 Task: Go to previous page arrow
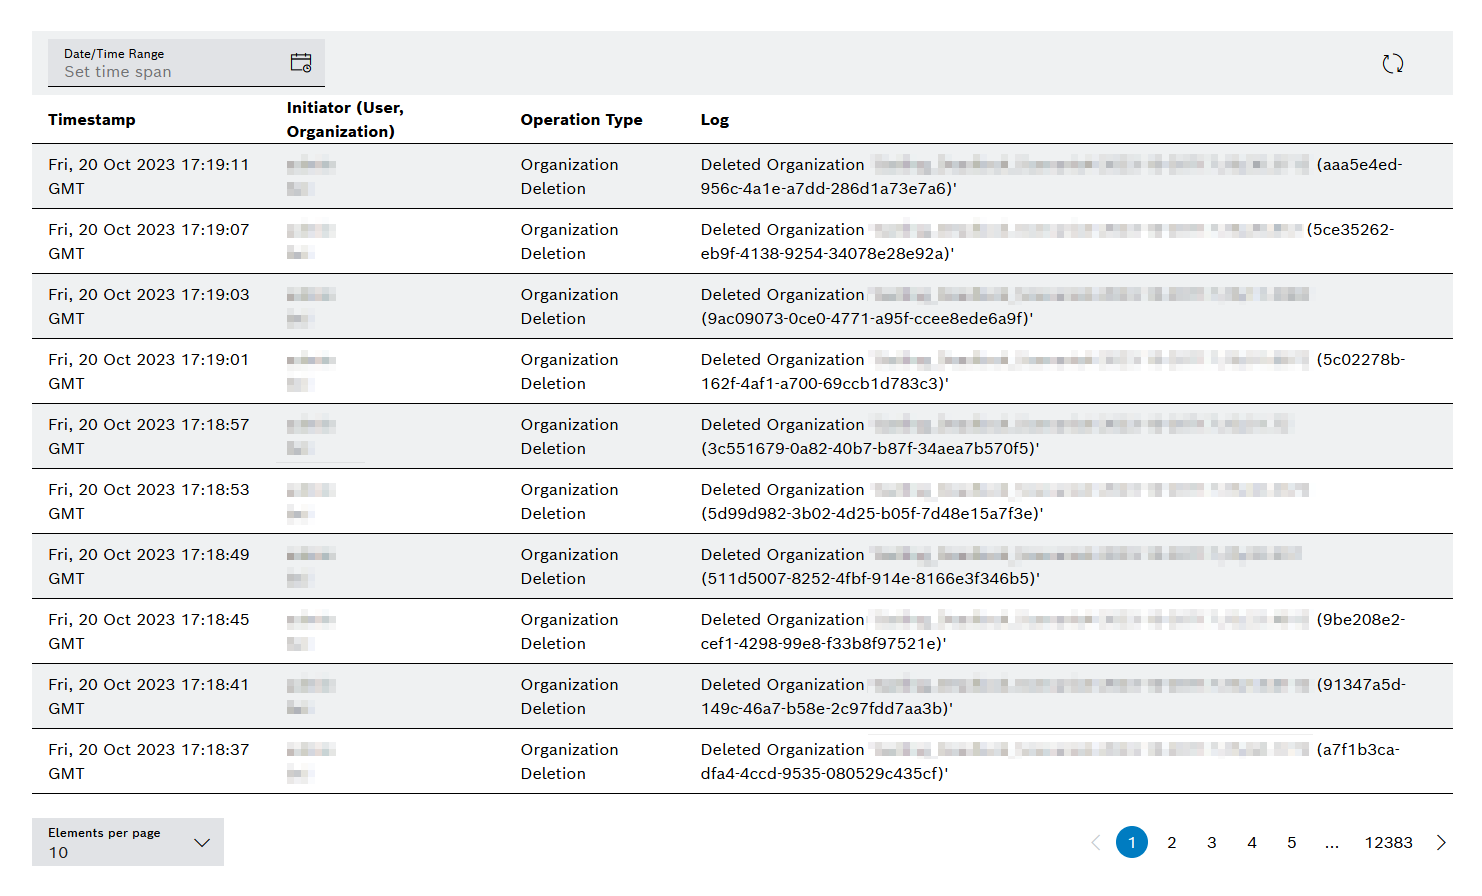pos(1095,843)
